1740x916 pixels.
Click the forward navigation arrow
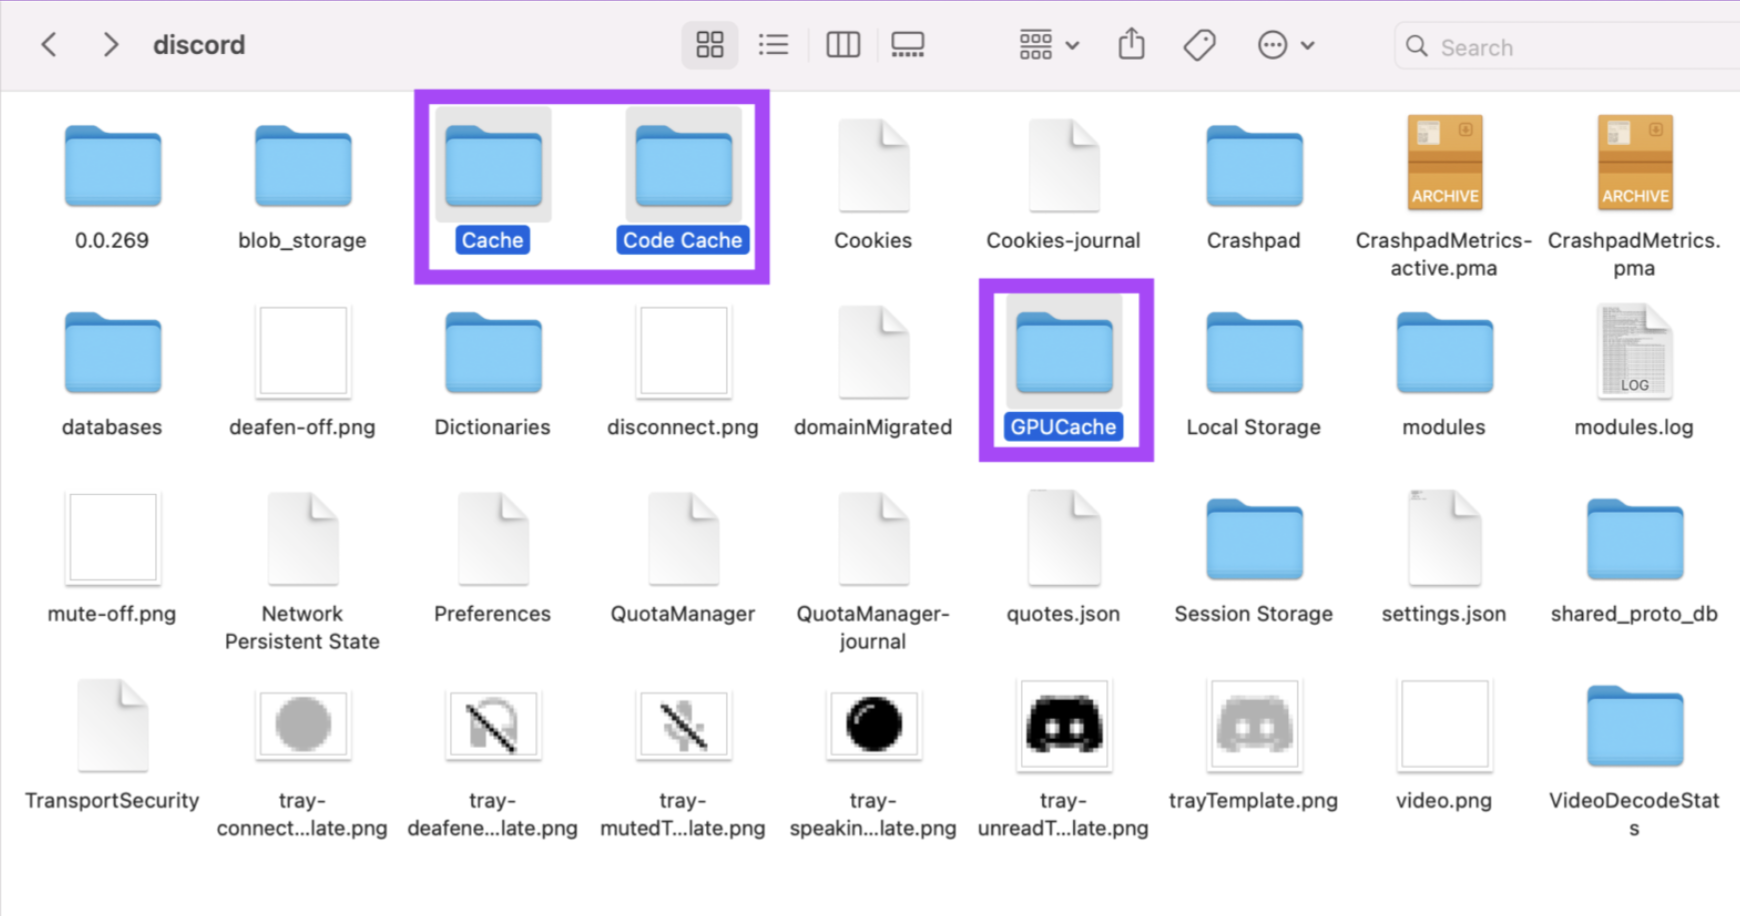pyautogui.click(x=110, y=44)
